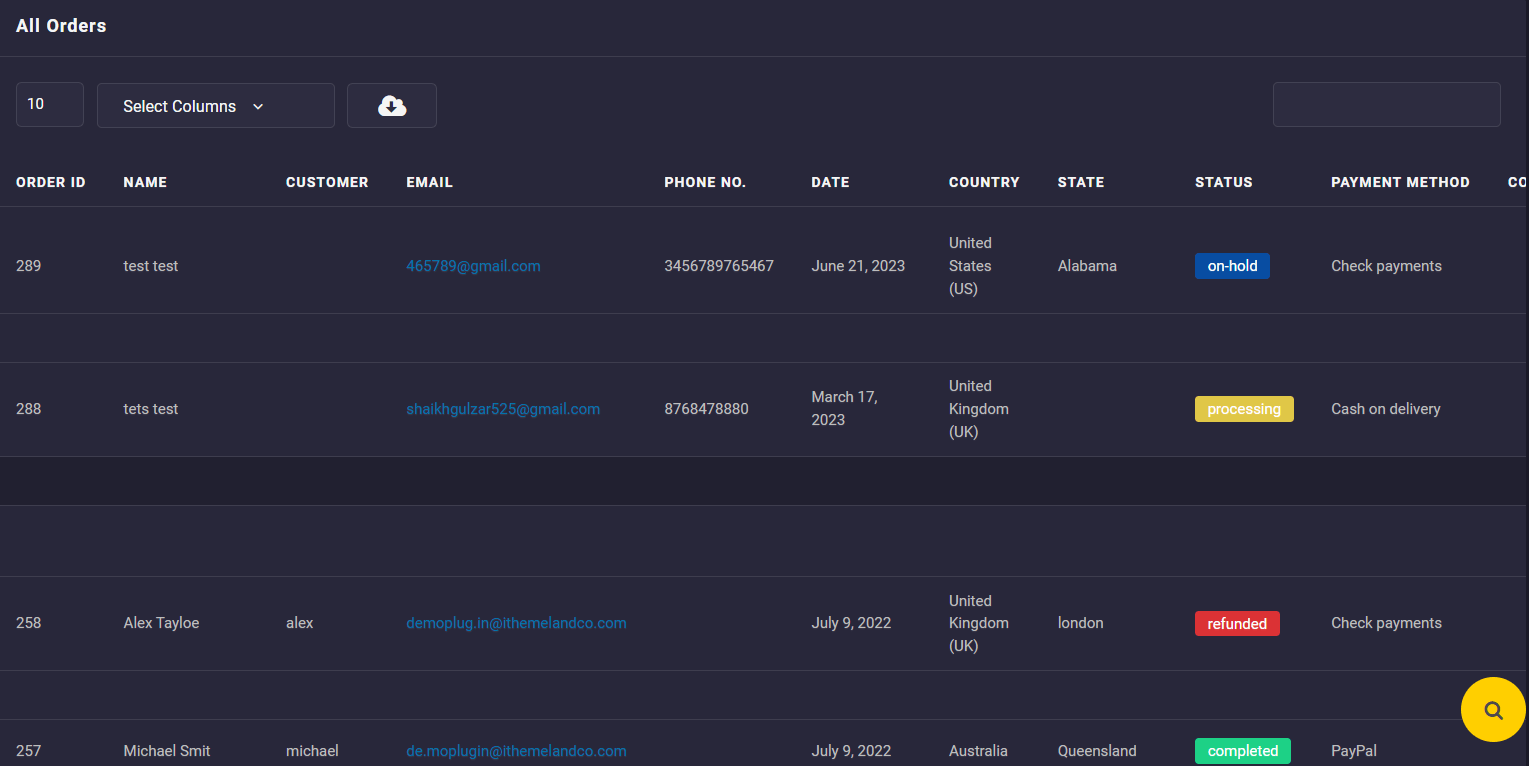Click the de.moplugin@ithemelandco.com email link

pyautogui.click(x=516, y=751)
